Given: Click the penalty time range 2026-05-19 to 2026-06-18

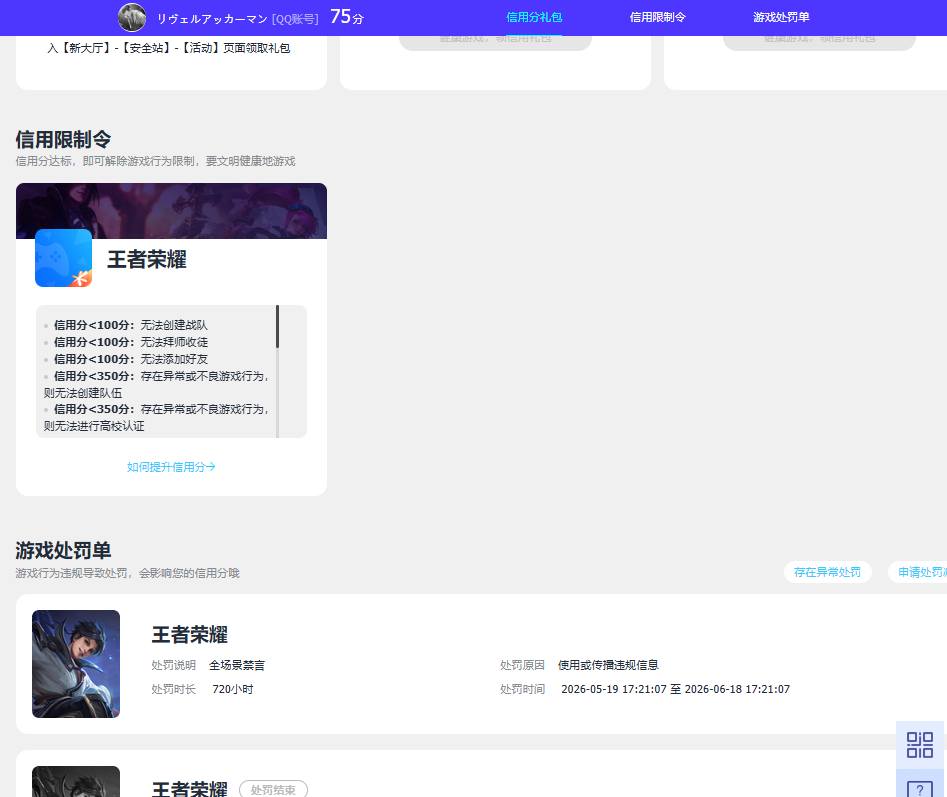Looking at the screenshot, I should pos(675,690).
